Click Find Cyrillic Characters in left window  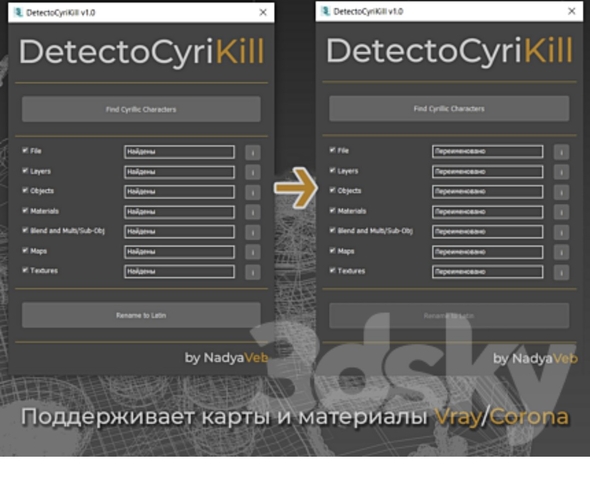pos(141,109)
